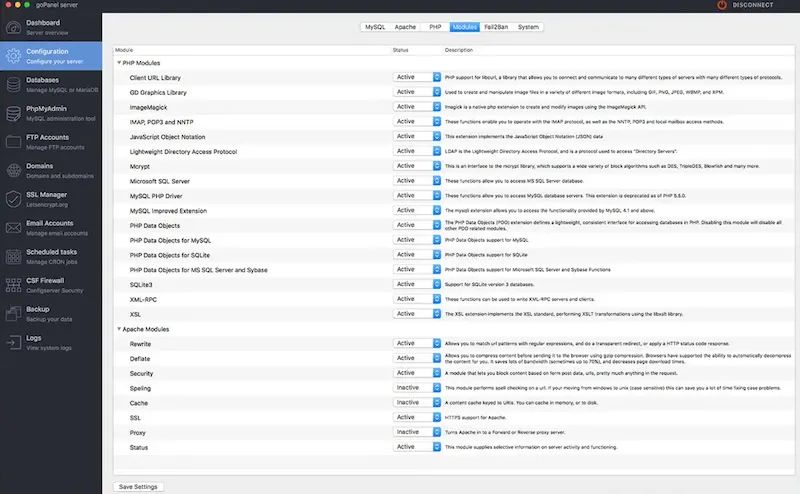Open Email Accounts section

[x=51, y=228]
